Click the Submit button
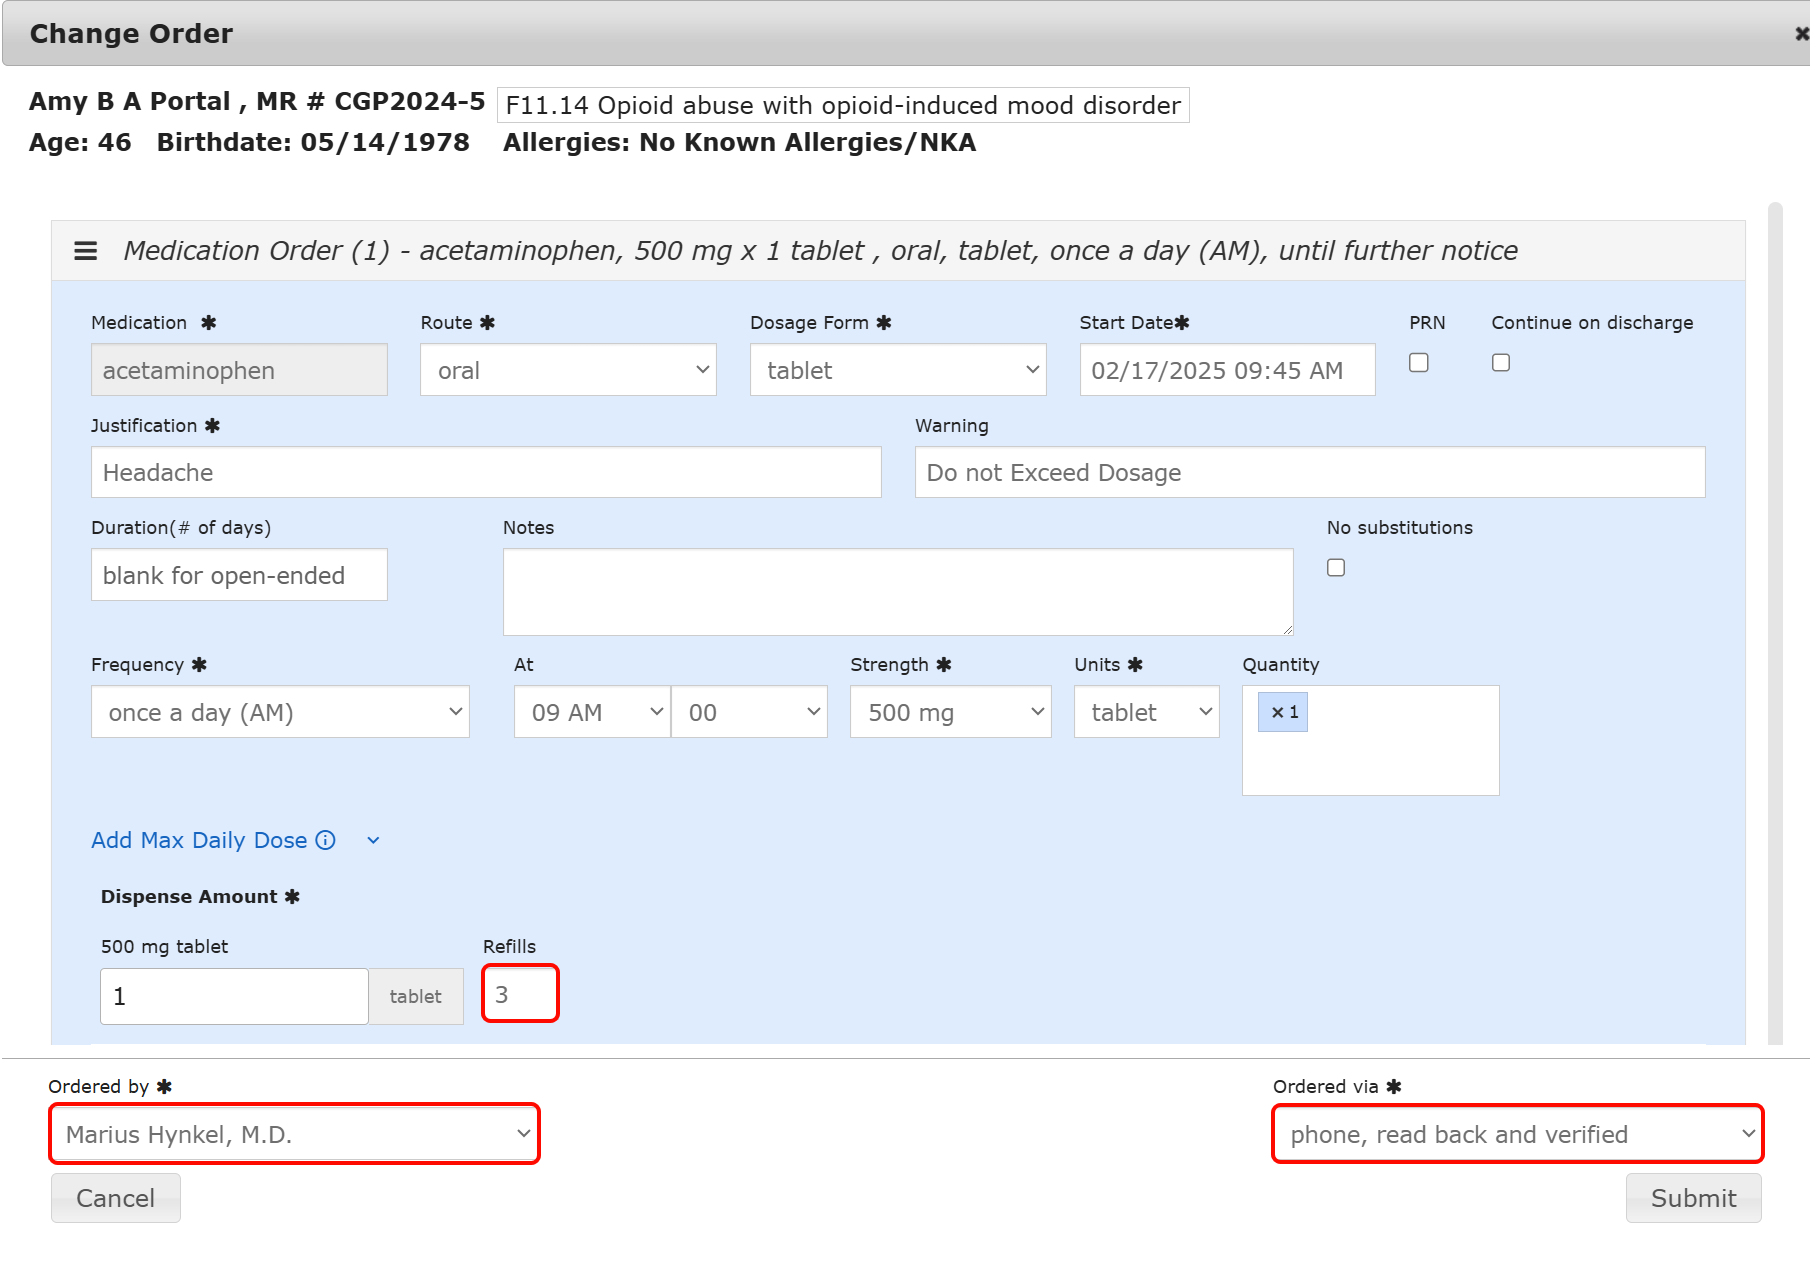This screenshot has width=1810, height=1267. pos(1693,1198)
